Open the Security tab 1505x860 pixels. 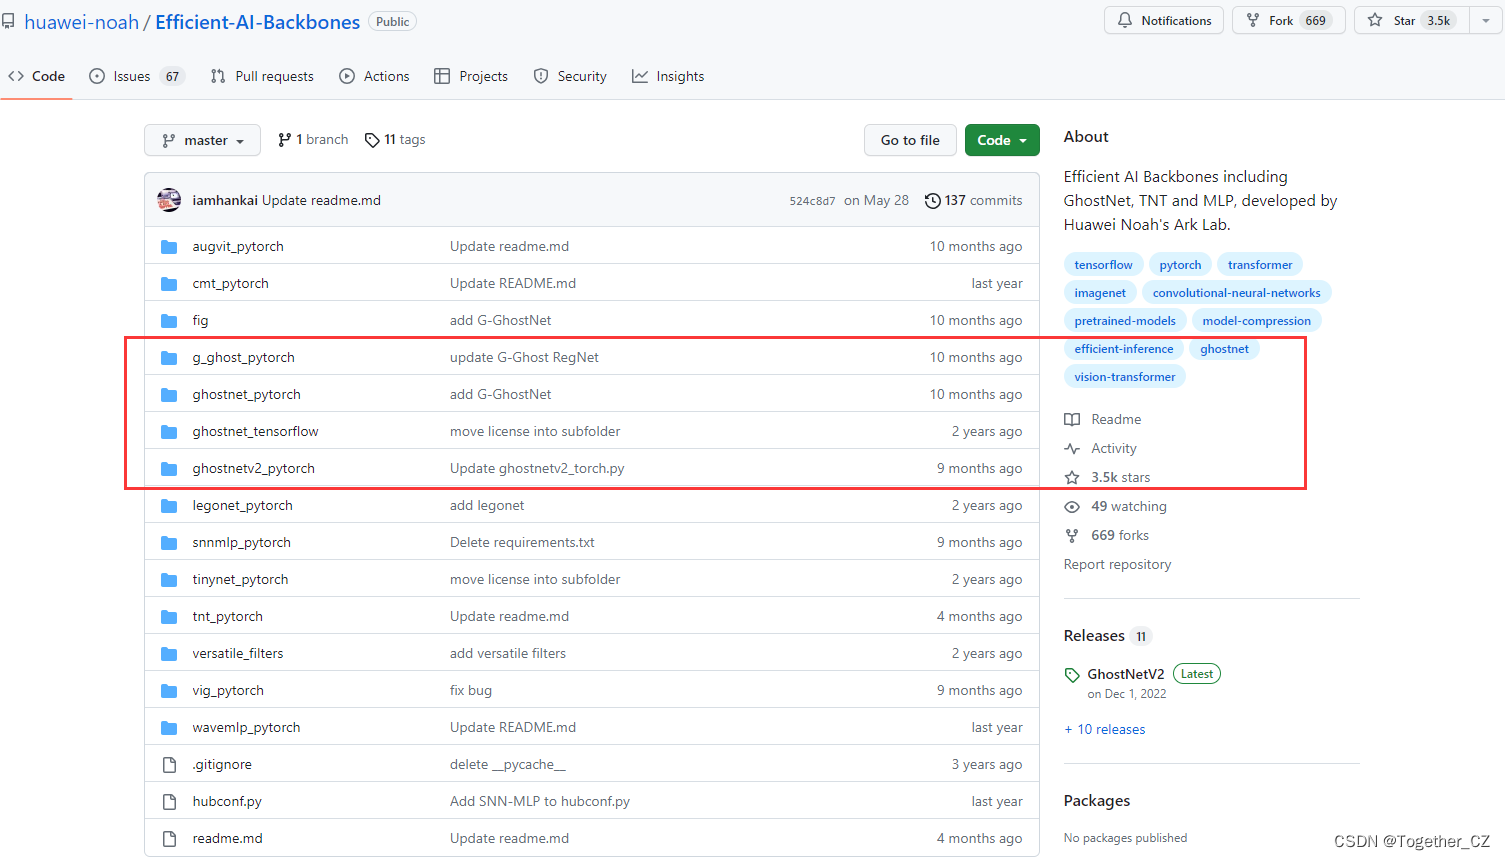pyautogui.click(x=570, y=77)
